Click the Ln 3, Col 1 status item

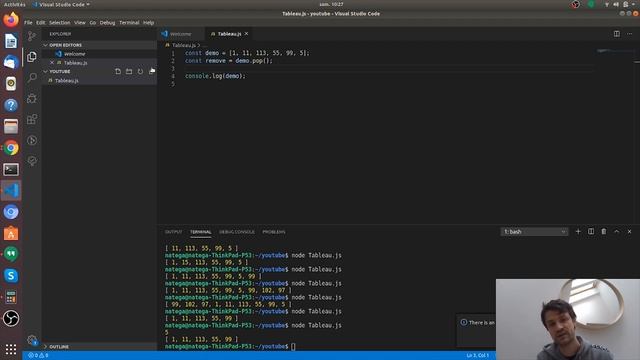pyautogui.click(x=478, y=356)
